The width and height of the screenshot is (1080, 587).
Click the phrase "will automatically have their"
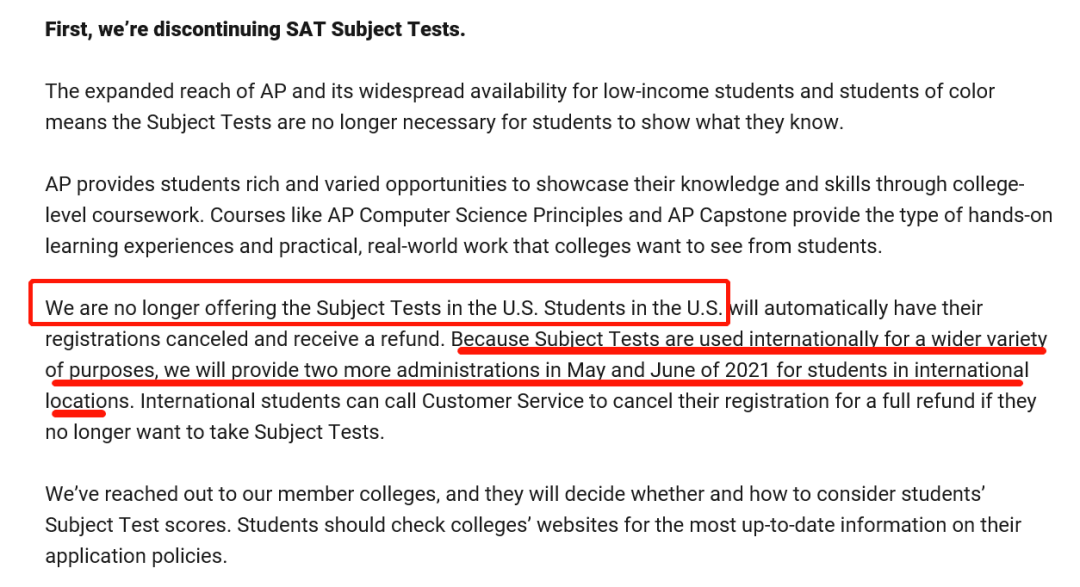pos(856,308)
